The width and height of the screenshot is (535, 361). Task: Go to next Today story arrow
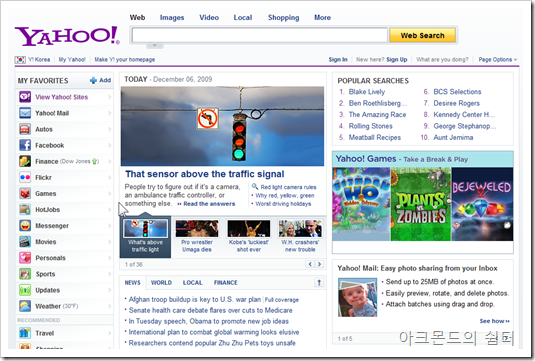[x=319, y=264]
